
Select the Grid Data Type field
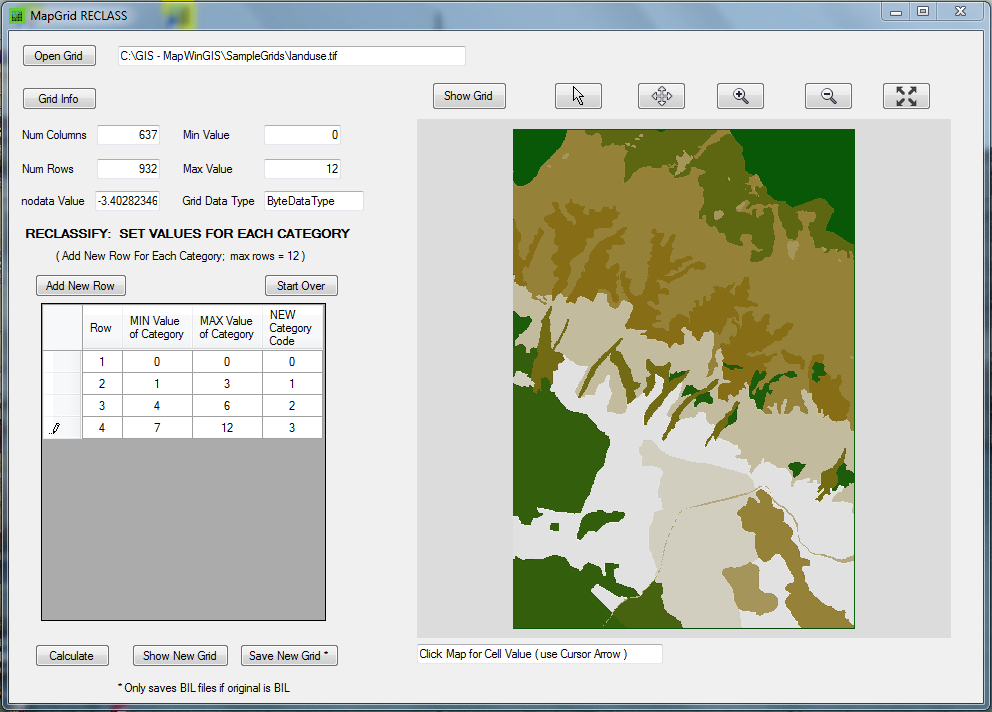[313, 201]
